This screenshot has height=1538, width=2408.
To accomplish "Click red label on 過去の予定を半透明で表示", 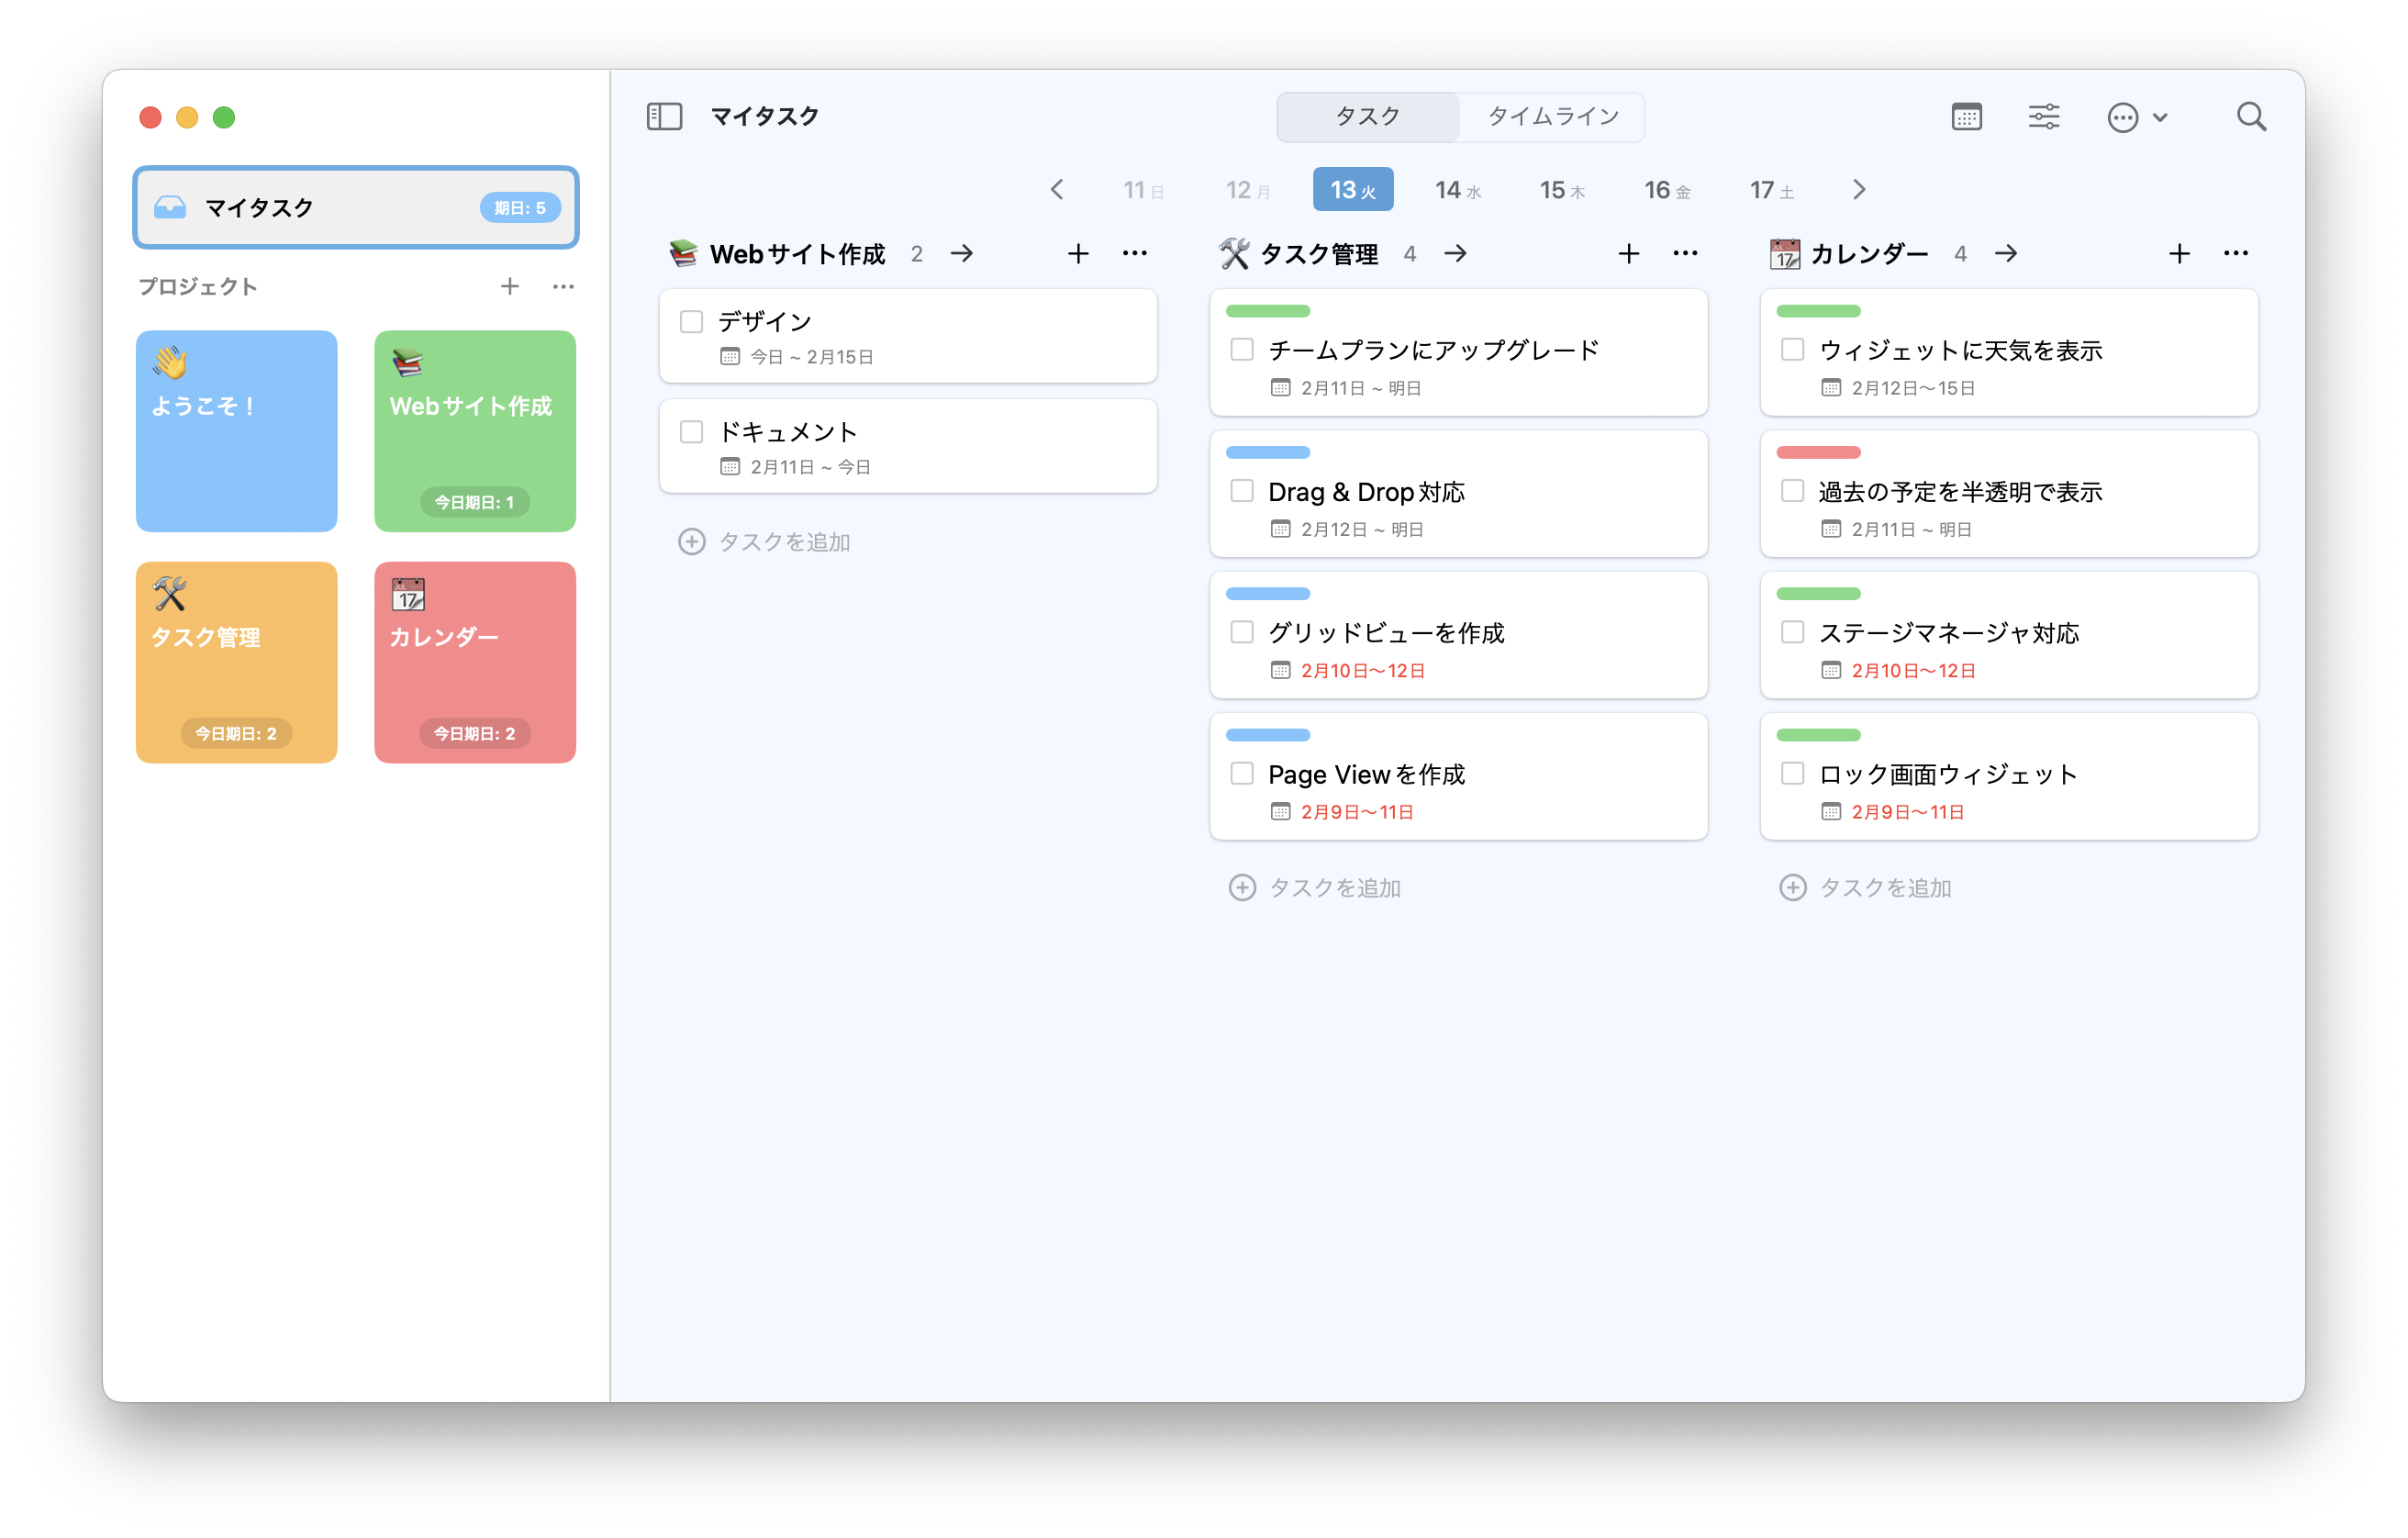I will (x=1817, y=453).
